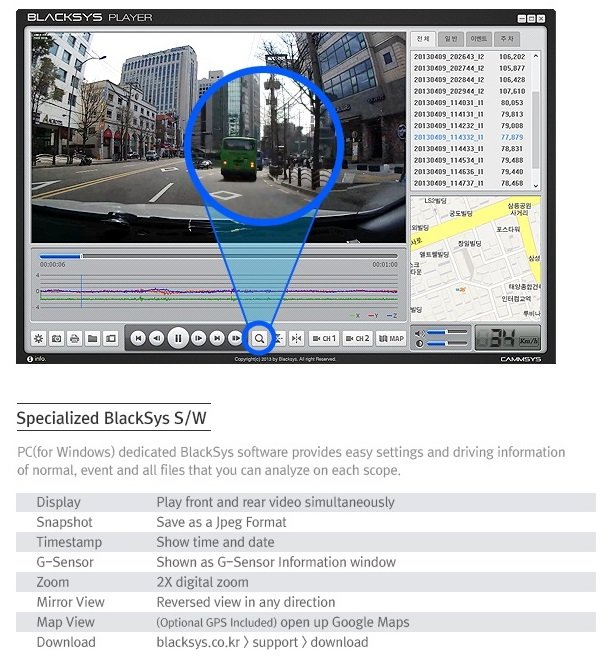The width and height of the screenshot is (607, 658).
Task: Open the info icon at bottom left
Action: pos(30,359)
